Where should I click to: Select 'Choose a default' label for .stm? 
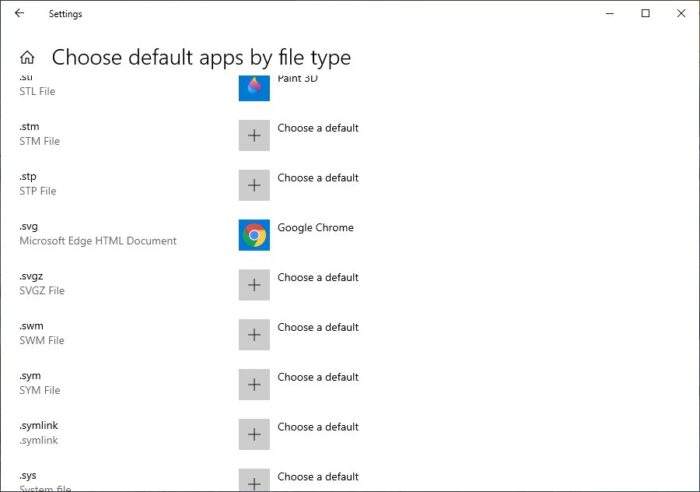pos(318,128)
